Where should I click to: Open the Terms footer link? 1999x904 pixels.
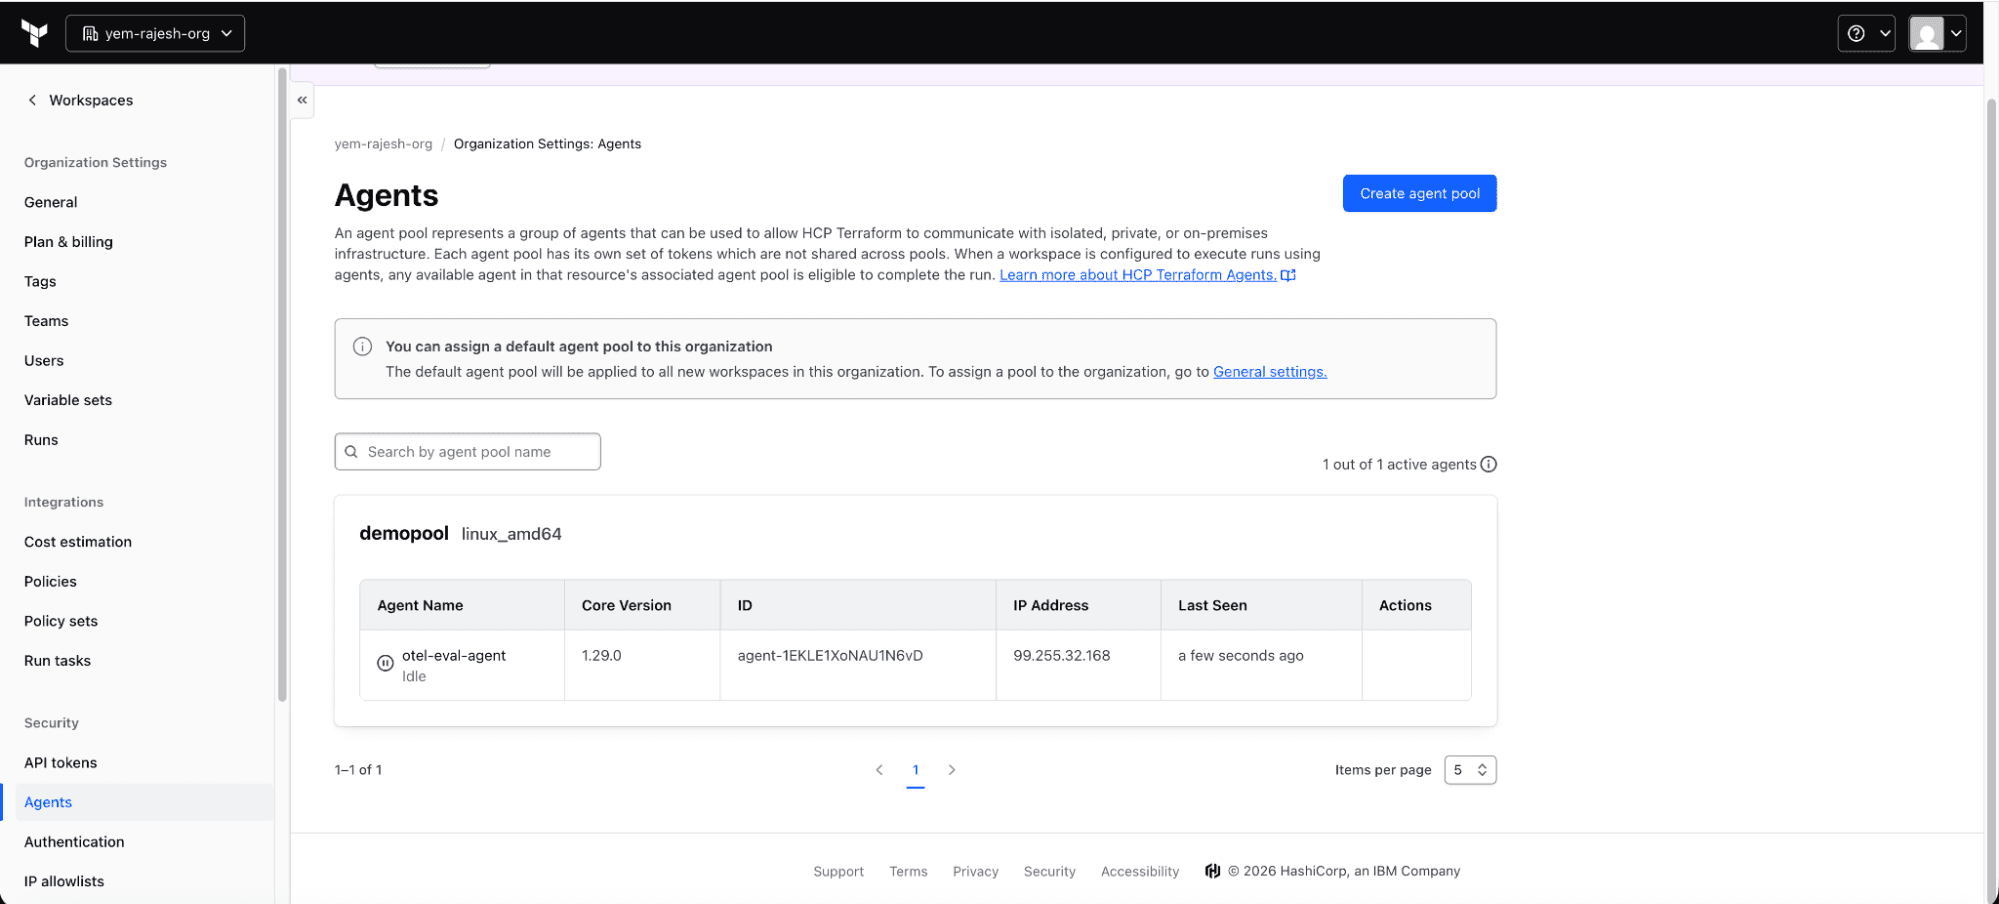(x=908, y=872)
